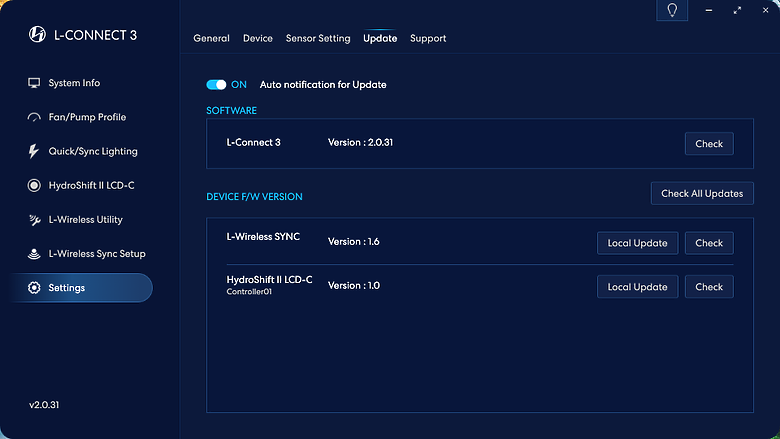Image resolution: width=780 pixels, height=439 pixels.
Task: Click the L-Wireless Sync Setup signal icon
Action: point(34,254)
